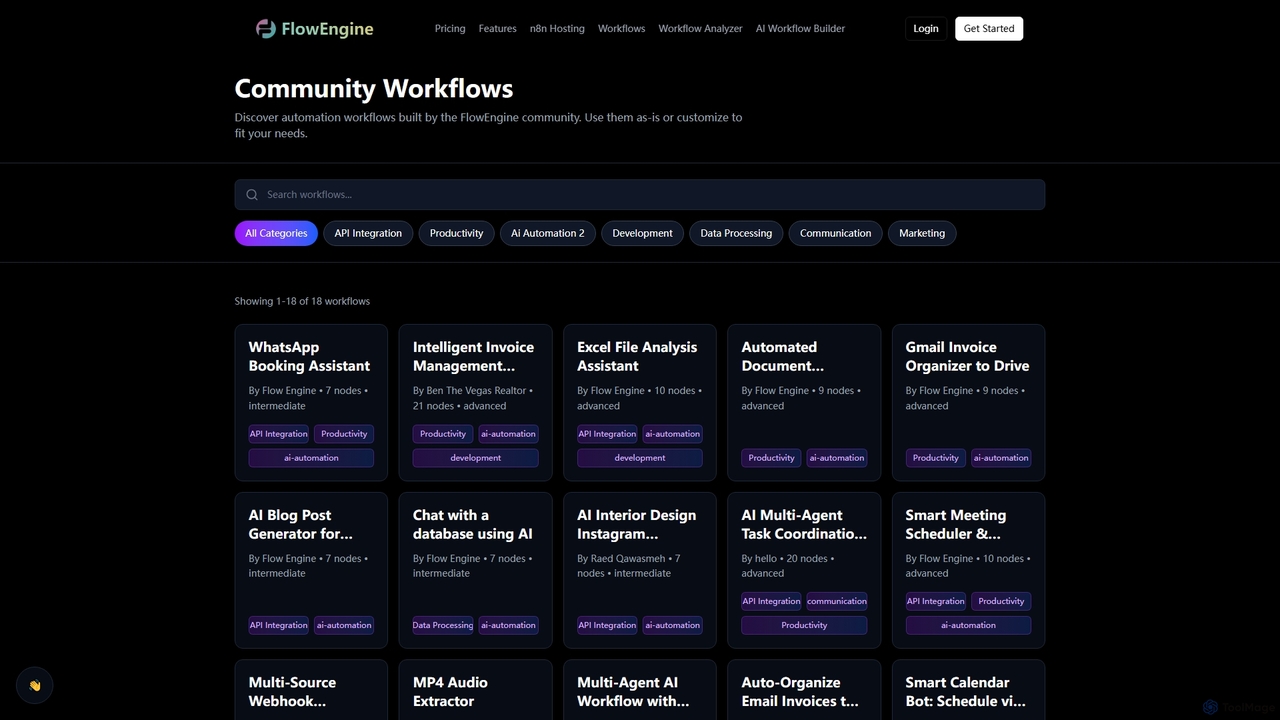Click Productivity tag on WhatsApp Booking card
The height and width of the screenshot is (720, 1280).
pos(344,434)
